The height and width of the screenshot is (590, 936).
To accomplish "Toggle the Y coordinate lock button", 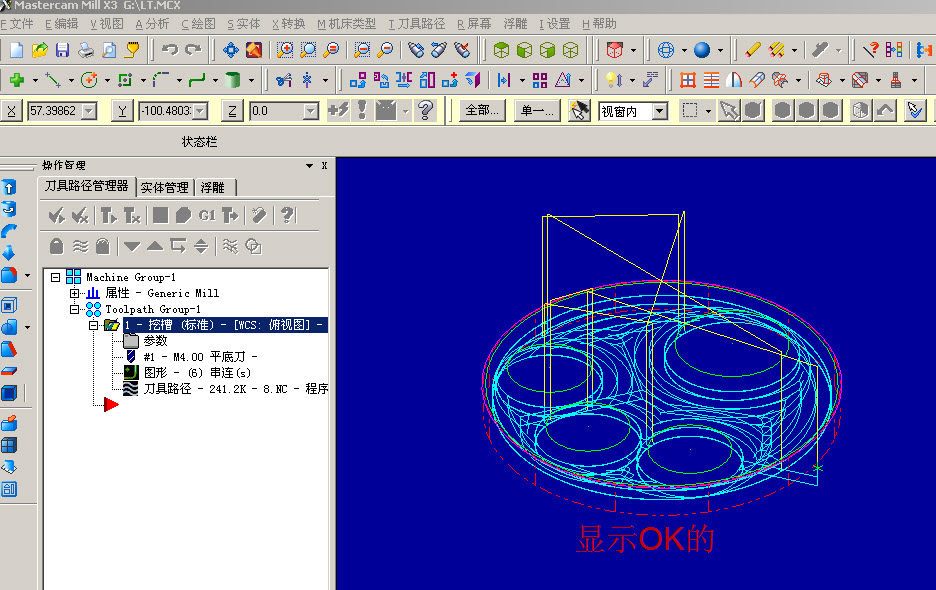I will point(122,111).
